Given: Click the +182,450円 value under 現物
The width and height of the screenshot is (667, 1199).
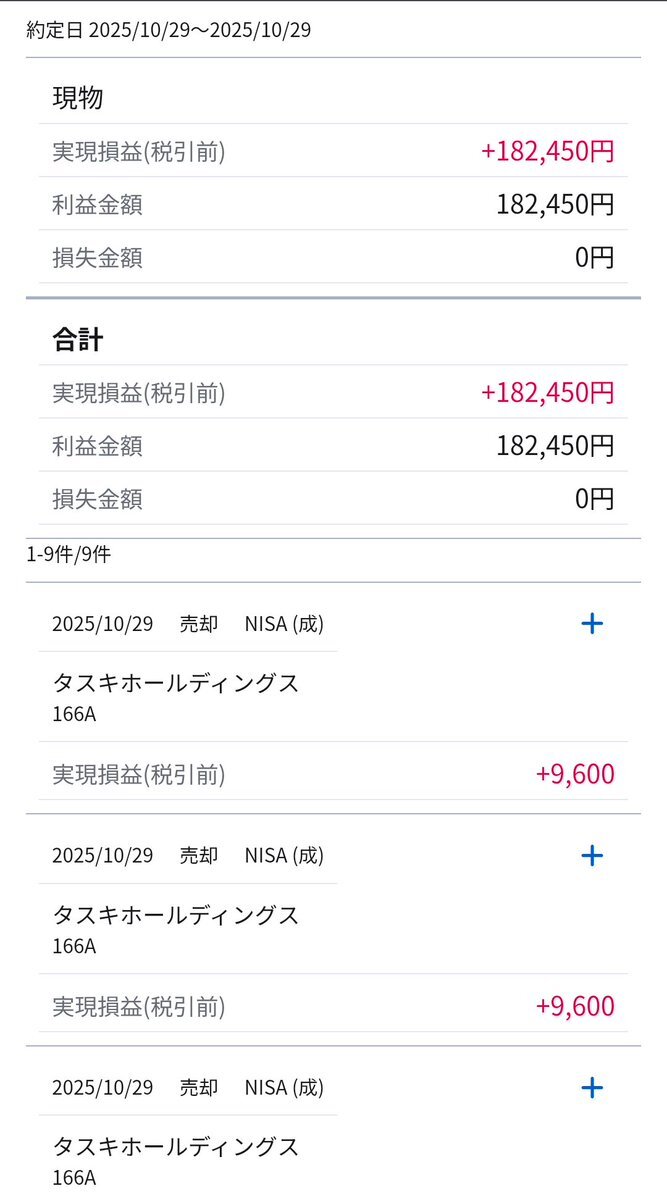Looking at the screenshot, I should [547, 152].
